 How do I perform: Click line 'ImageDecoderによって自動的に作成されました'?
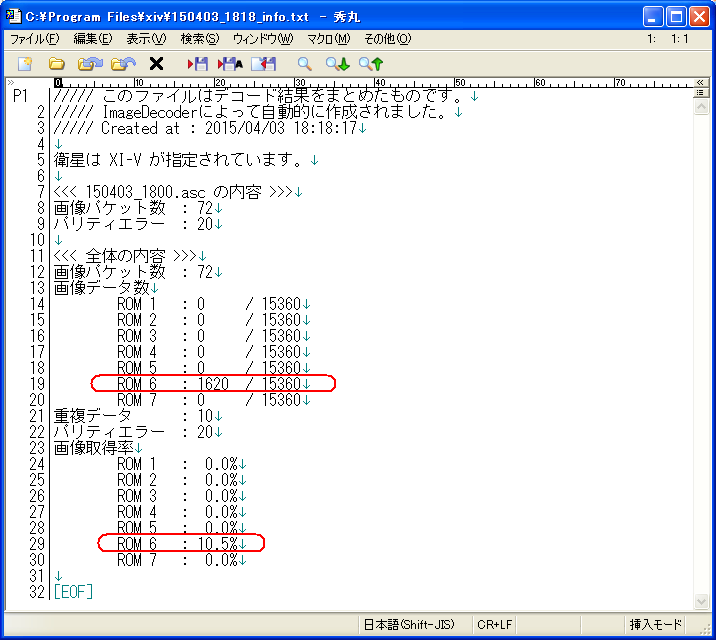(x=258, y=112)
